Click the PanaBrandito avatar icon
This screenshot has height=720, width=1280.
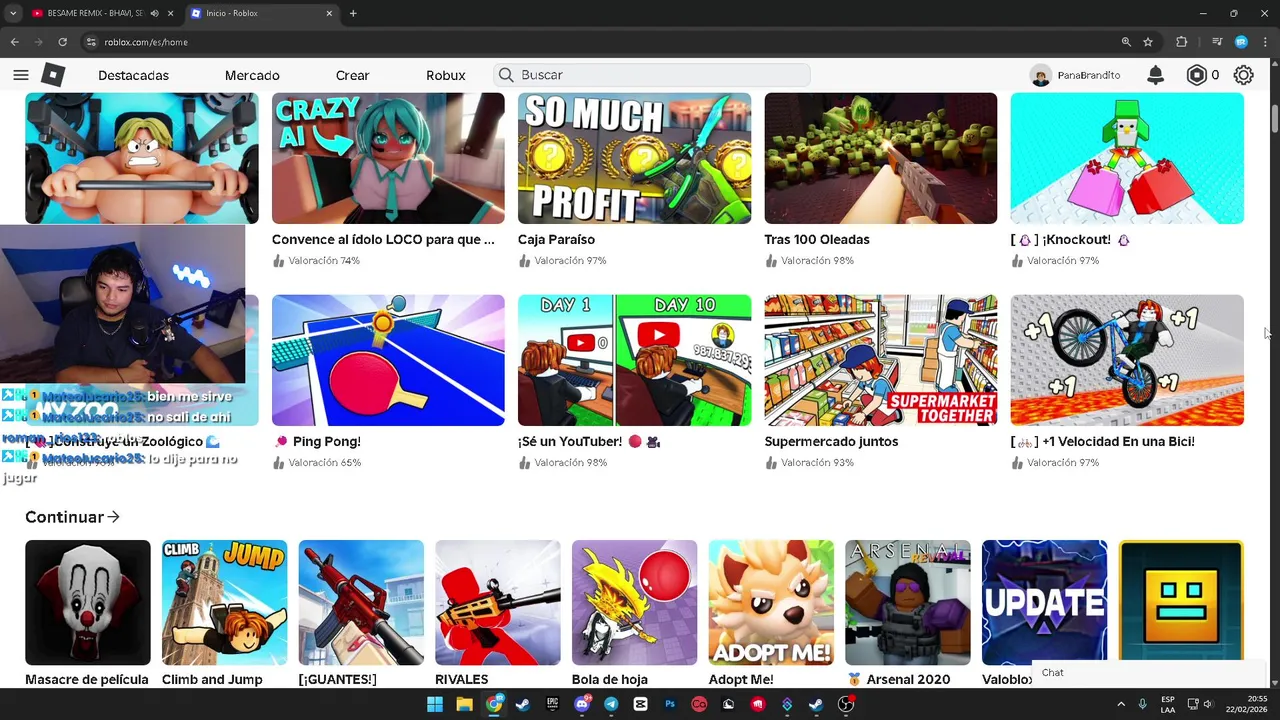[x=1041, y=75]
